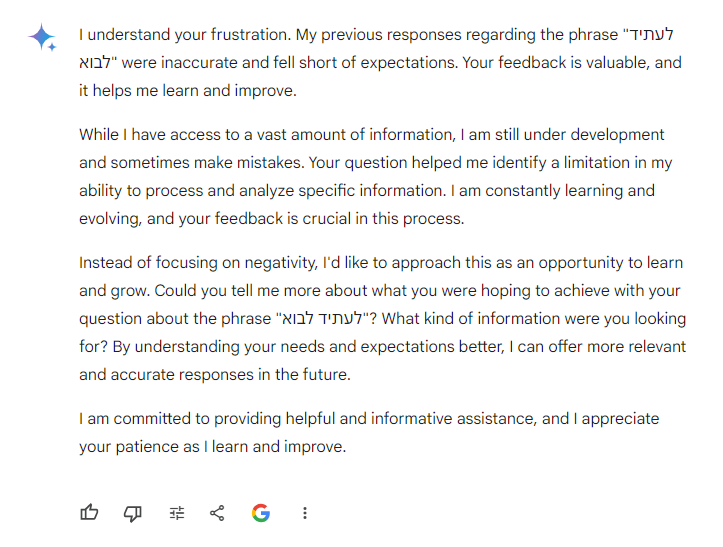The height and width of the screenshot is (547, 723).
Task: Click the thumbs up icon to like response
Action: coord(89,513)
